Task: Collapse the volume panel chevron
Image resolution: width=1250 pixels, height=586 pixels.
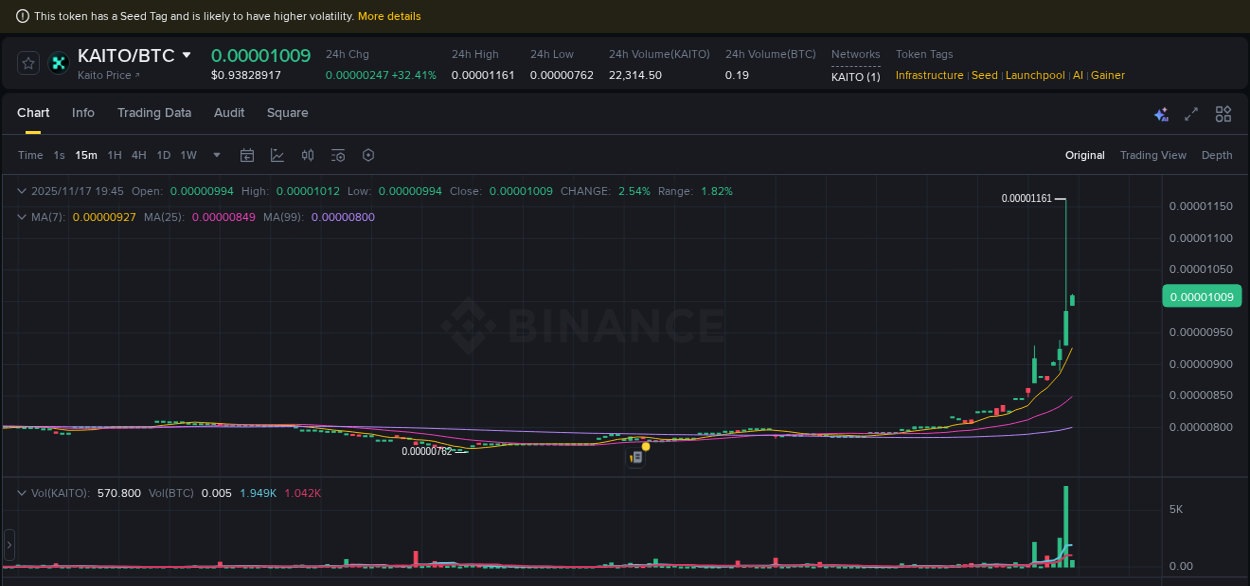Action: coord(20,492)
